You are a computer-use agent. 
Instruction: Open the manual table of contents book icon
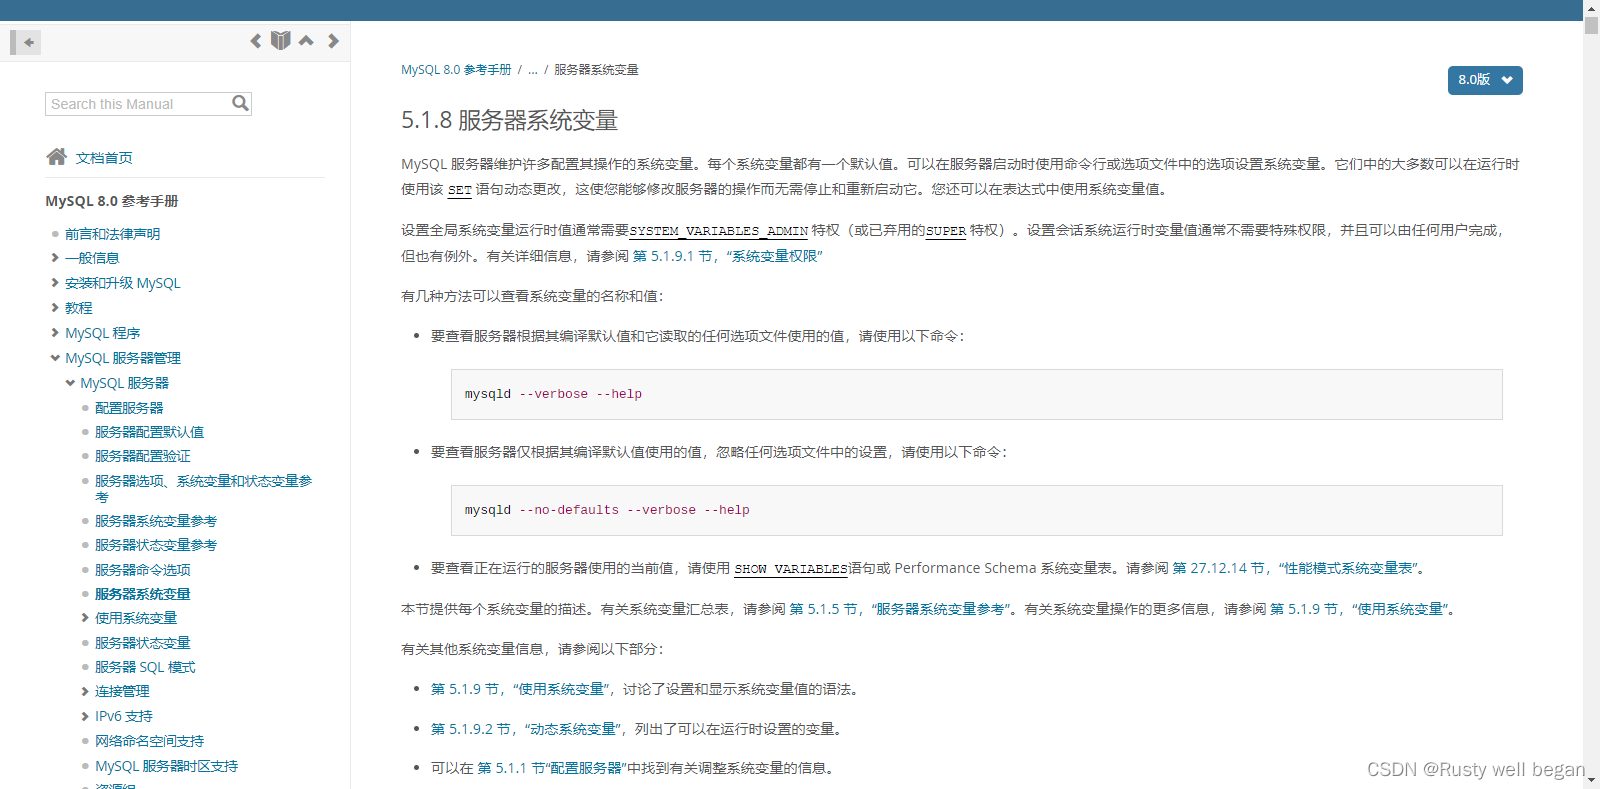coord(281,40)
